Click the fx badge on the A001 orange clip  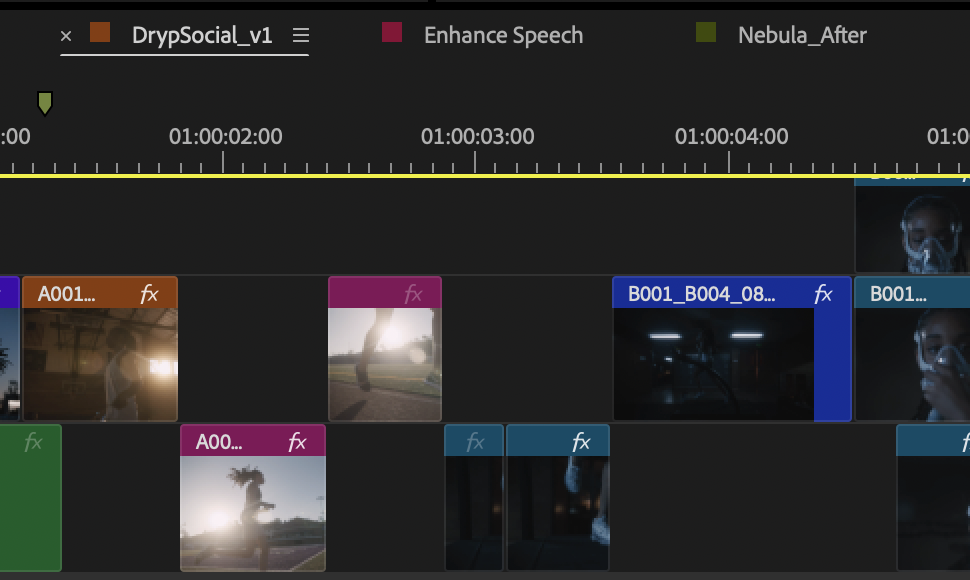(148, 293)
